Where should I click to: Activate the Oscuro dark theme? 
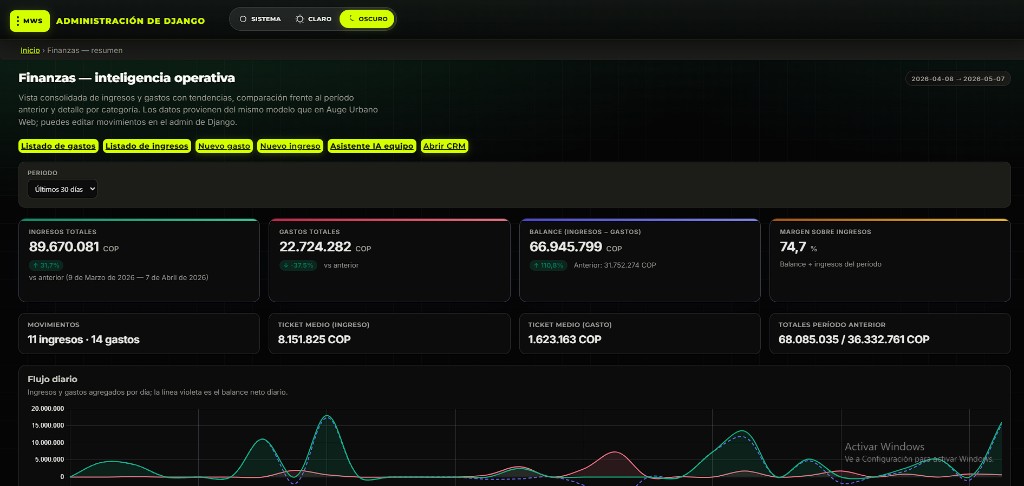[x=367, y=19]
